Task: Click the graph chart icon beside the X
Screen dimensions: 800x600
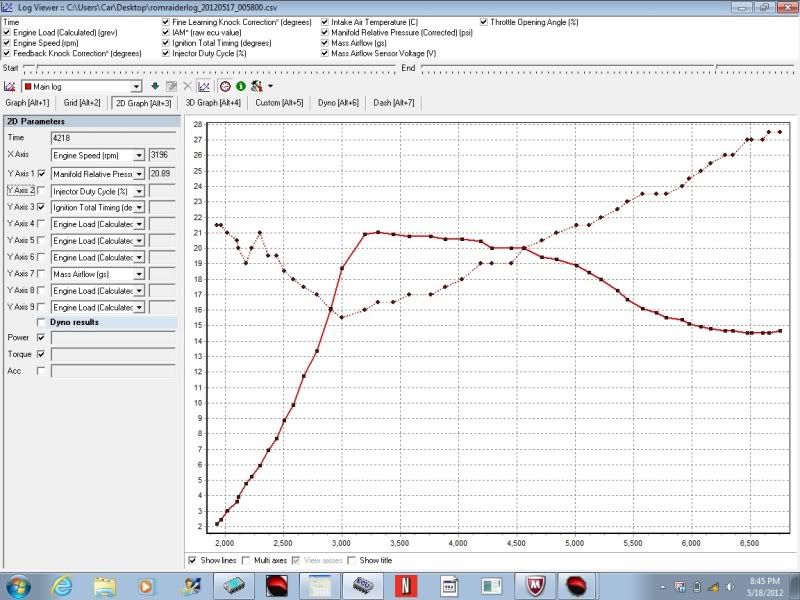Action: pos(204,86)
